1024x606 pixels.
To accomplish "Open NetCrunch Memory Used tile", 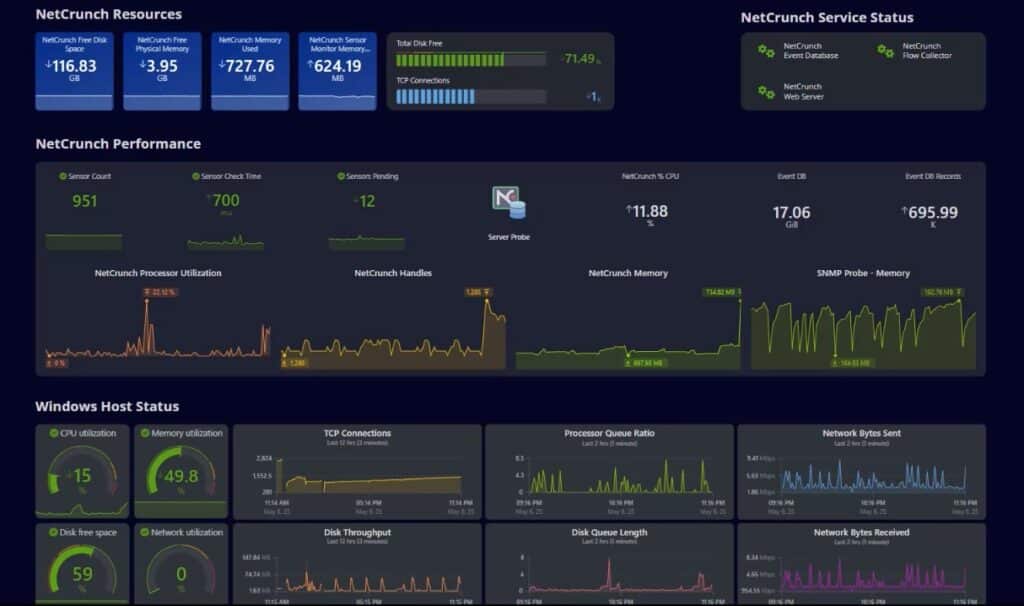I will tap(250, 71).
